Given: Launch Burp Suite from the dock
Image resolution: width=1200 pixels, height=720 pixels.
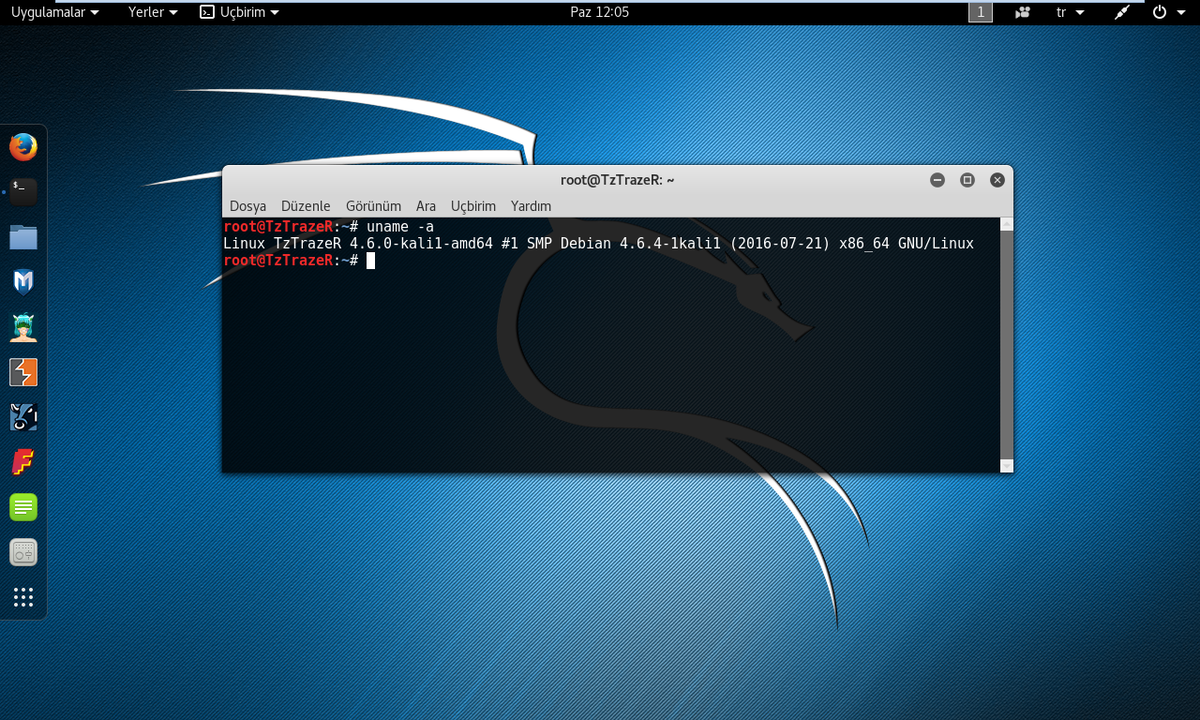Looking at the screenshot, I should pyautogui.click(x=23, y=372).
